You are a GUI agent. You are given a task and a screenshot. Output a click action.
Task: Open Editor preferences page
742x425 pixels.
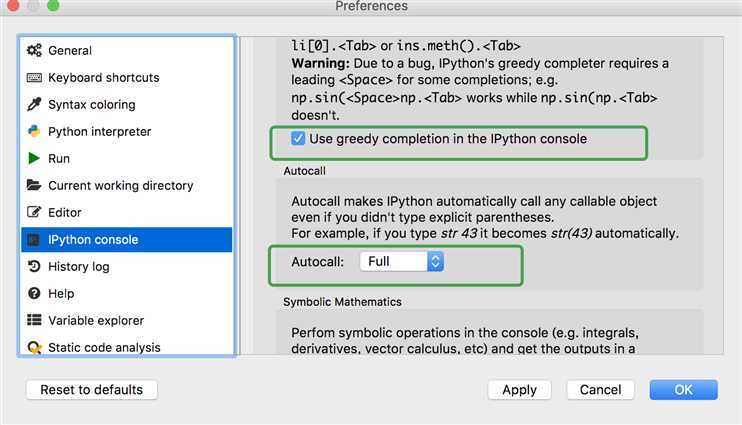point(127,212)
